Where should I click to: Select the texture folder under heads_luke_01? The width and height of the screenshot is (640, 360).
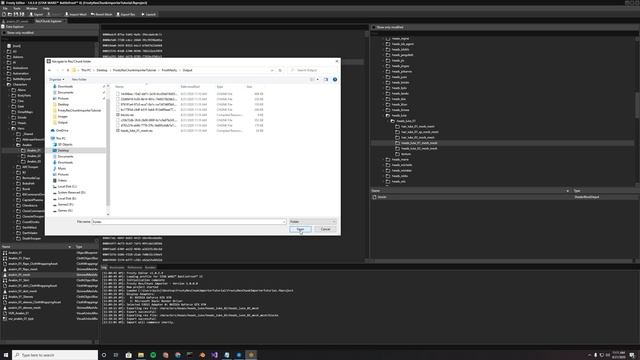click(403, 154)
